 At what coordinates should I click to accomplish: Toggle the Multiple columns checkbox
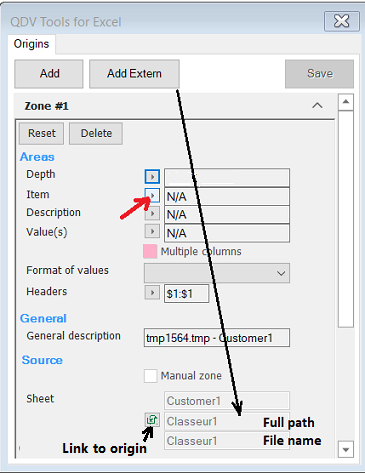point(150,251)
